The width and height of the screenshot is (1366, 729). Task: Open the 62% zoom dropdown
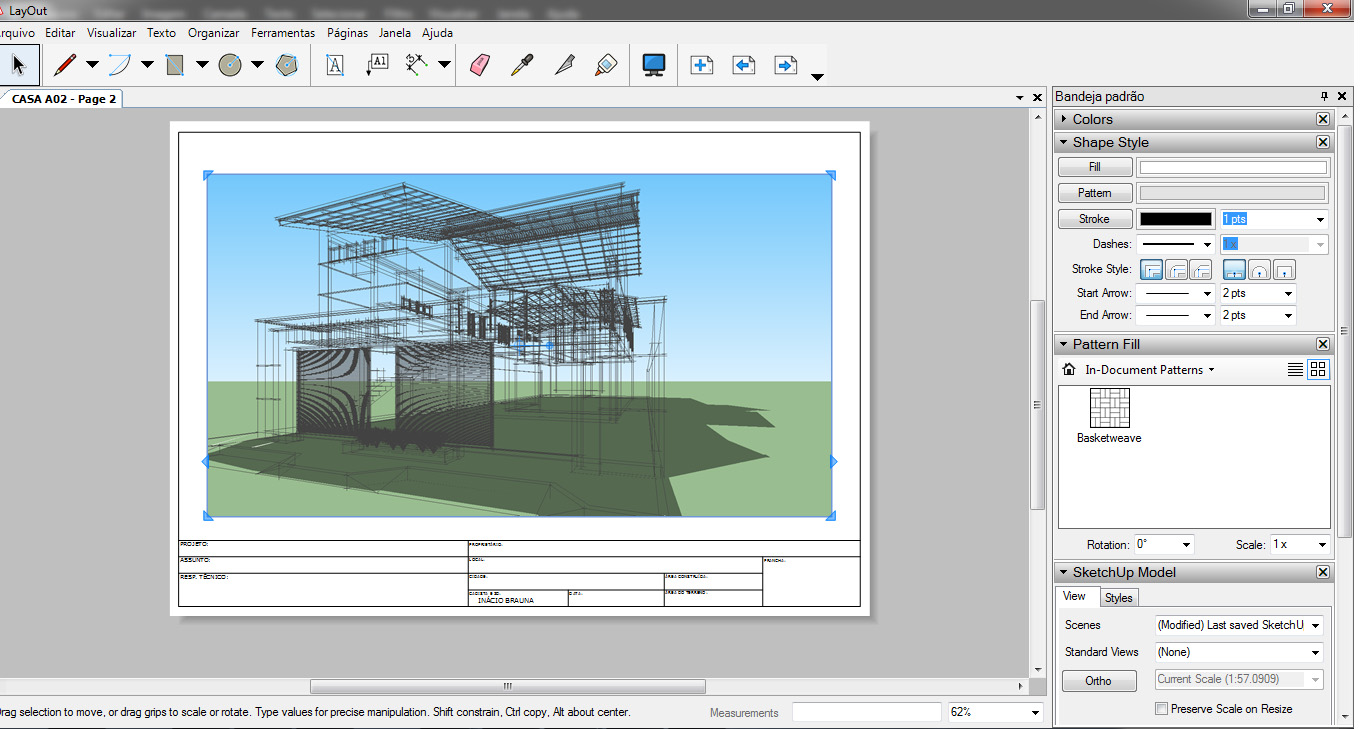point(1035,713)
